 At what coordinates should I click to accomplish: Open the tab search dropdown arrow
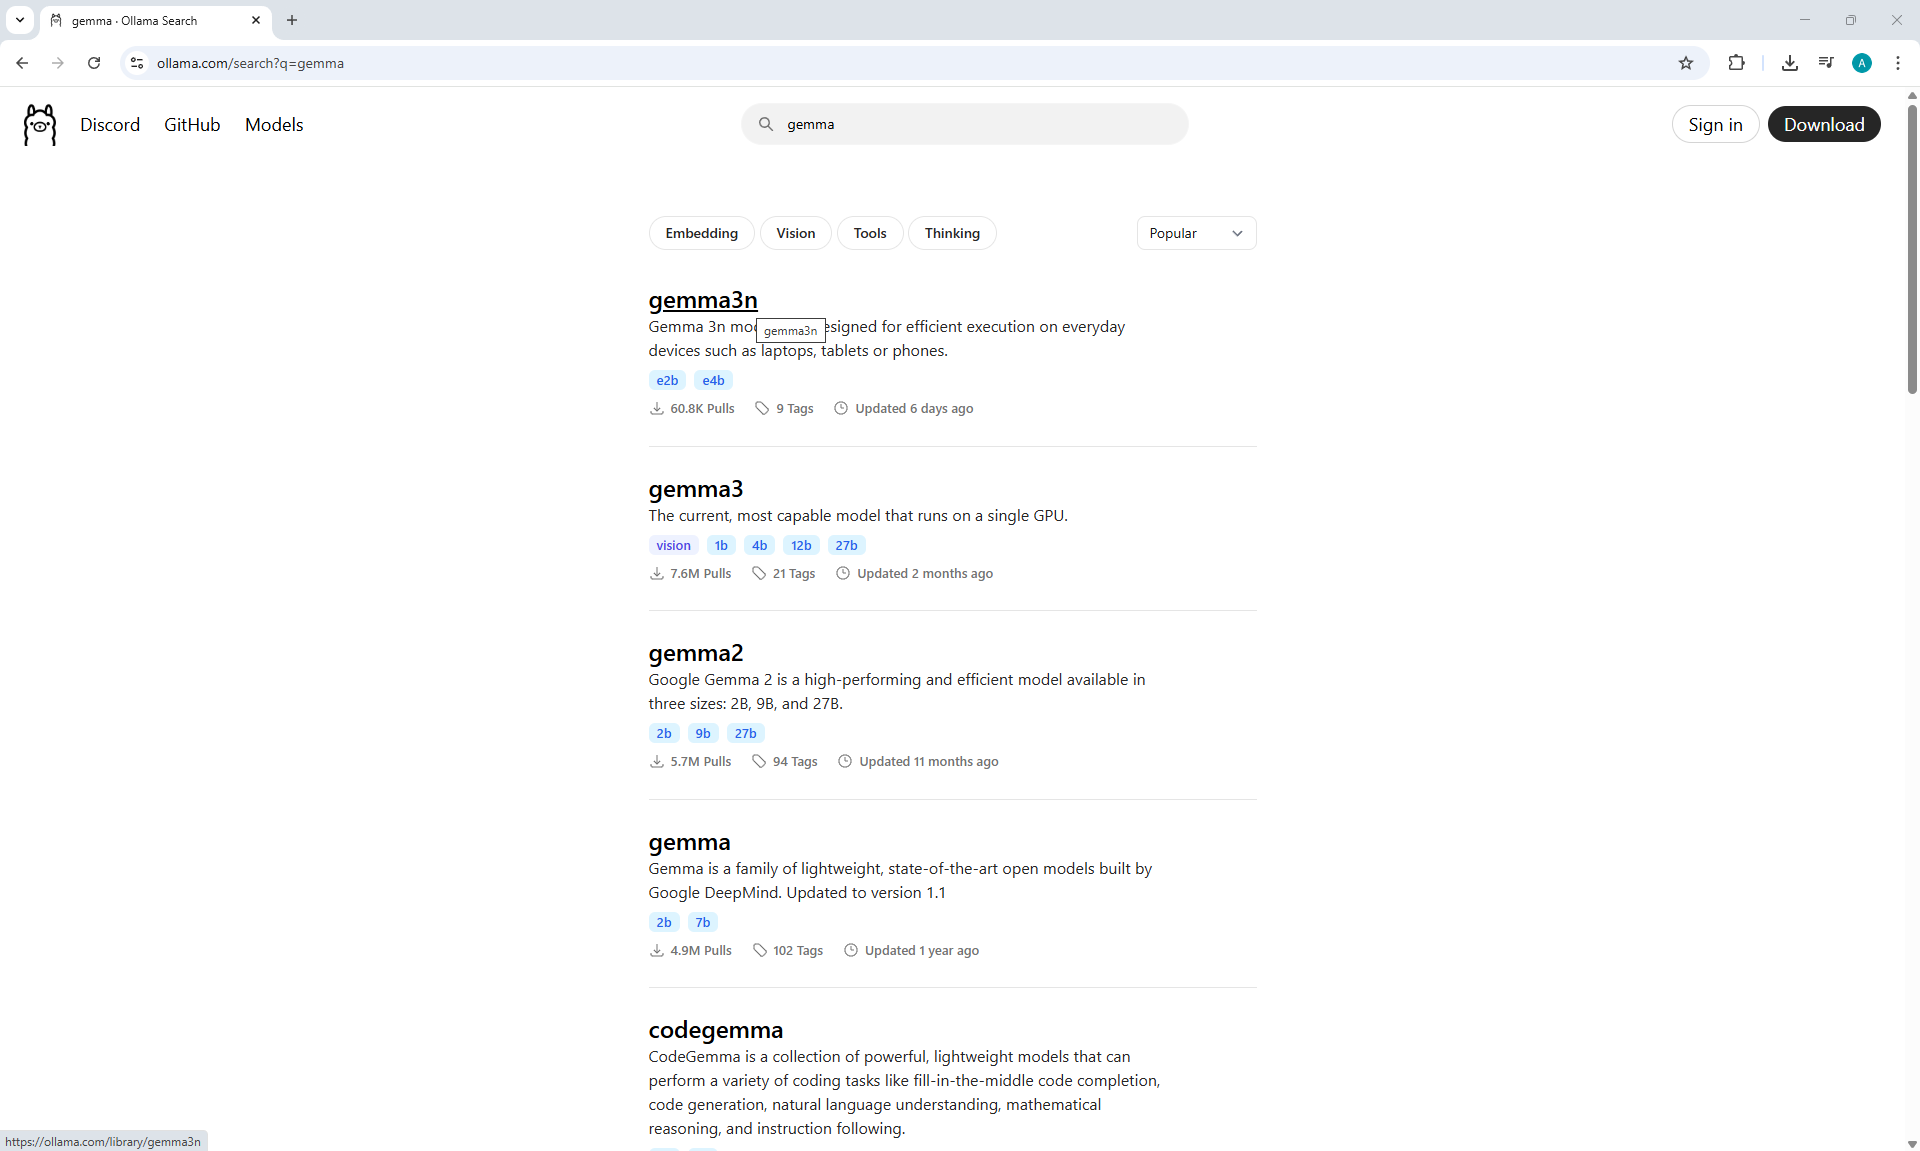click(20, 20)
